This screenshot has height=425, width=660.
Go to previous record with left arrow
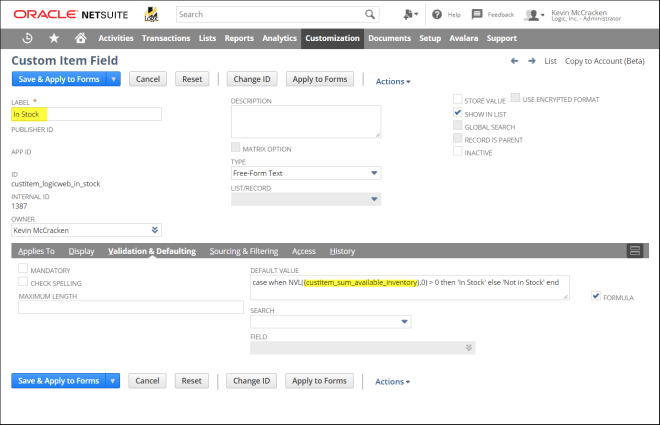coord(514,61)
